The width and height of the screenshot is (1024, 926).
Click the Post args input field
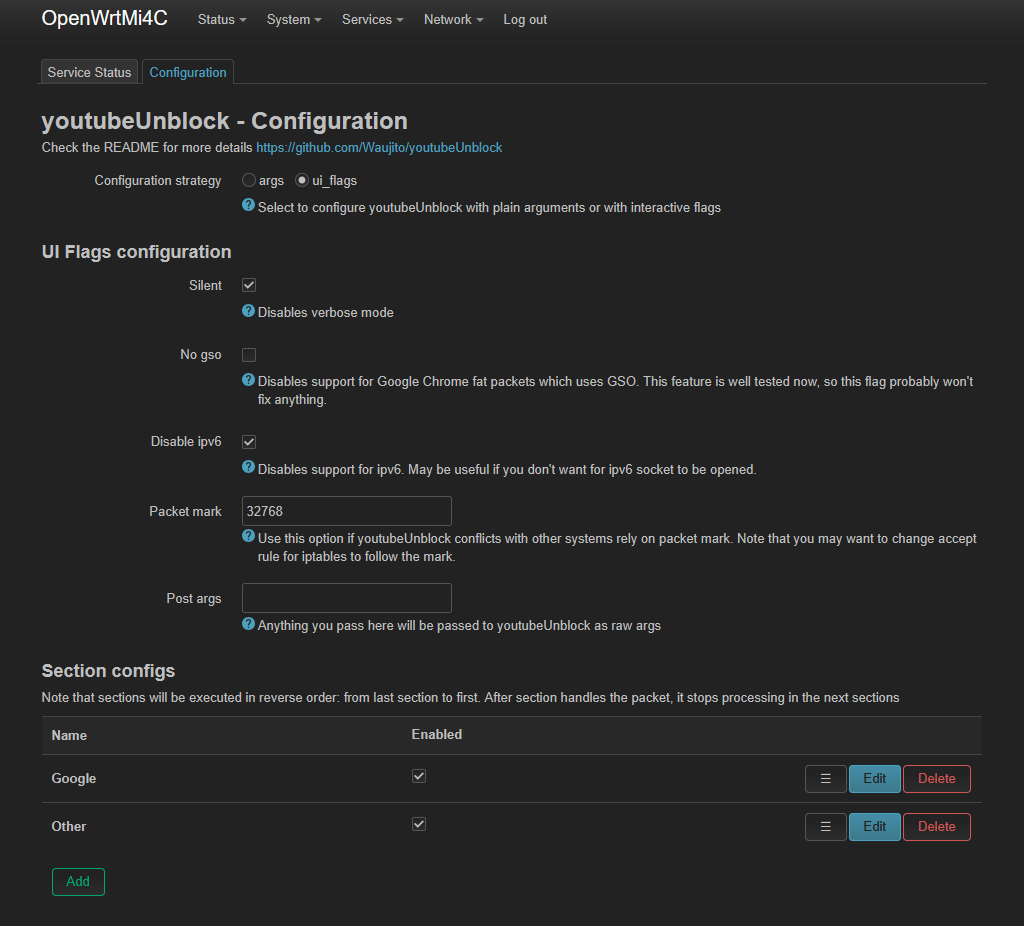[x=347, y=598]
